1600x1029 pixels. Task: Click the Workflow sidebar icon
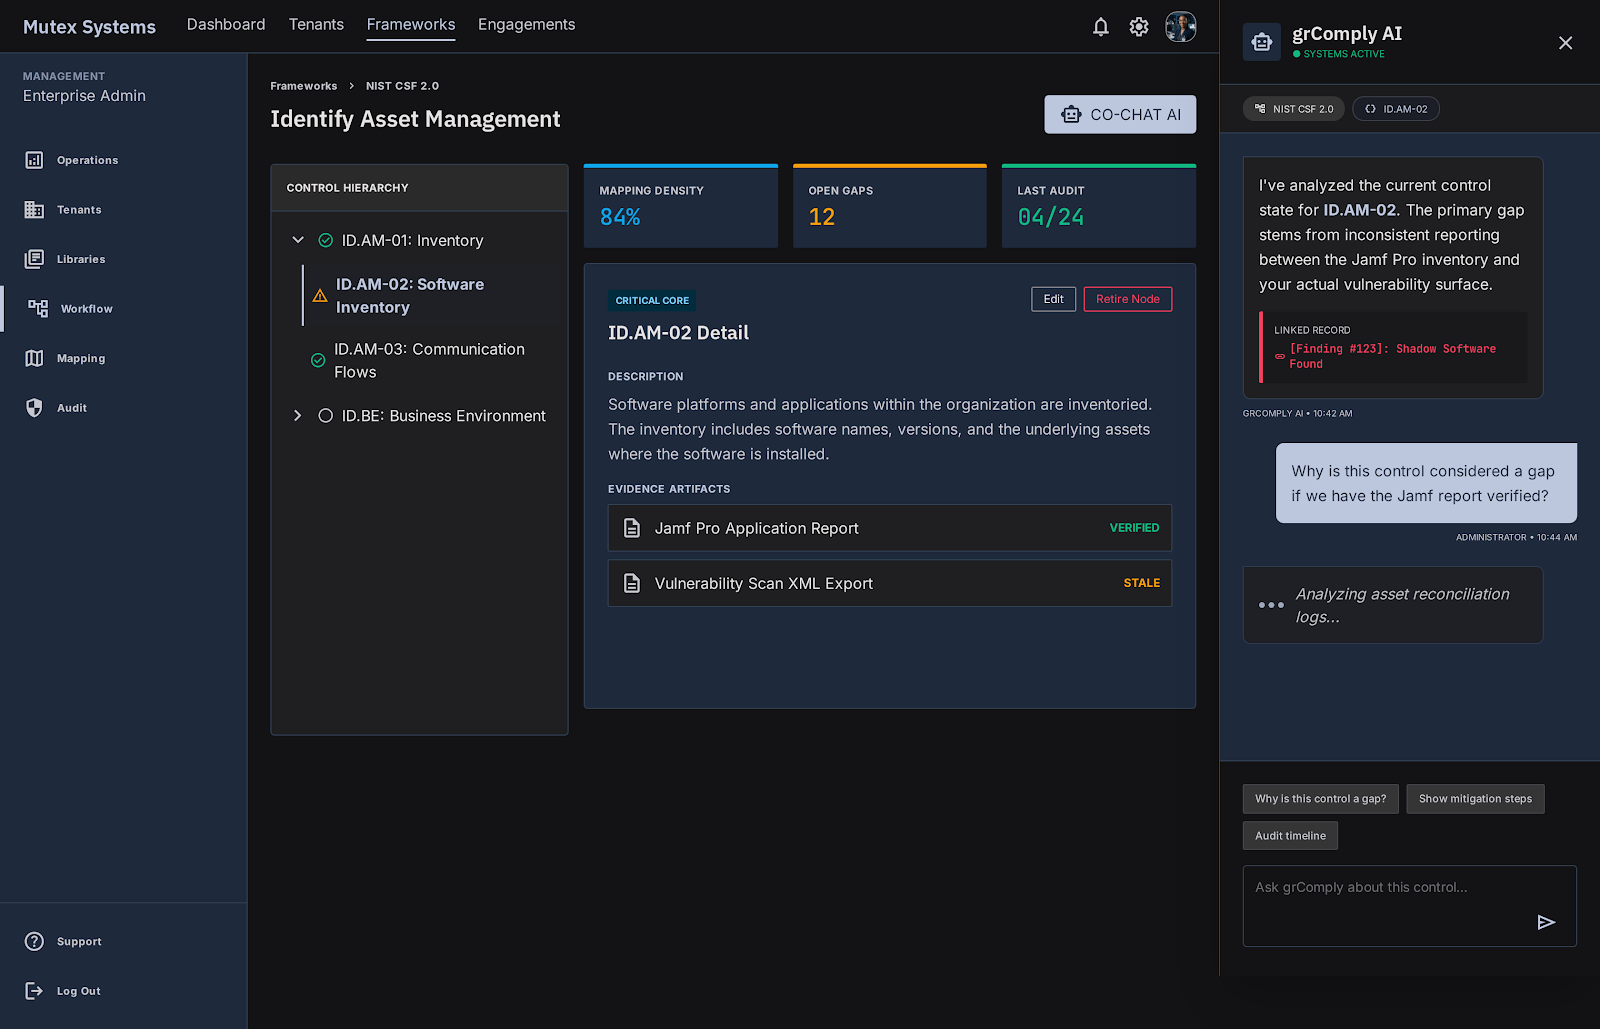coord(38,308)
